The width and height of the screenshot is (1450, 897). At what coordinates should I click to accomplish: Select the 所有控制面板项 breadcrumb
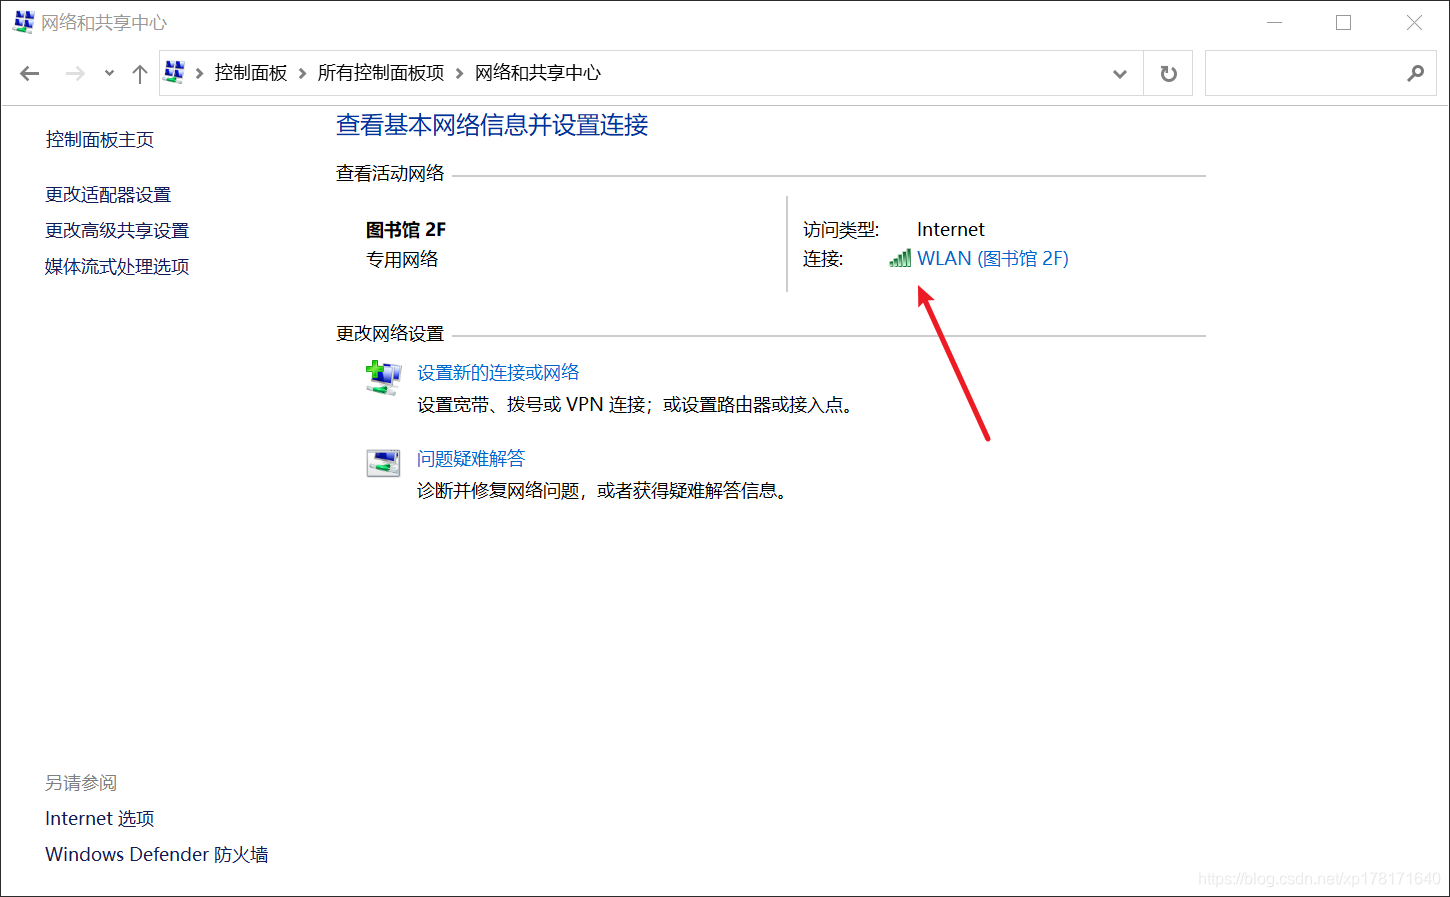(x=381, y=73)
